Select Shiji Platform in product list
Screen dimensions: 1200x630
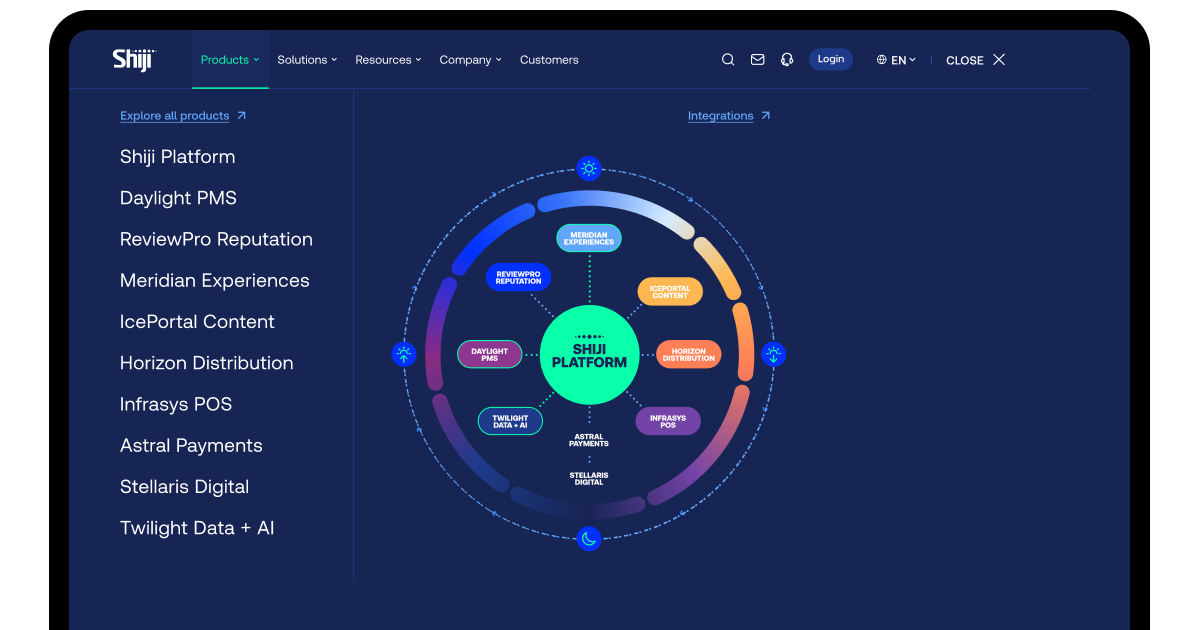(x=178, y=157)
